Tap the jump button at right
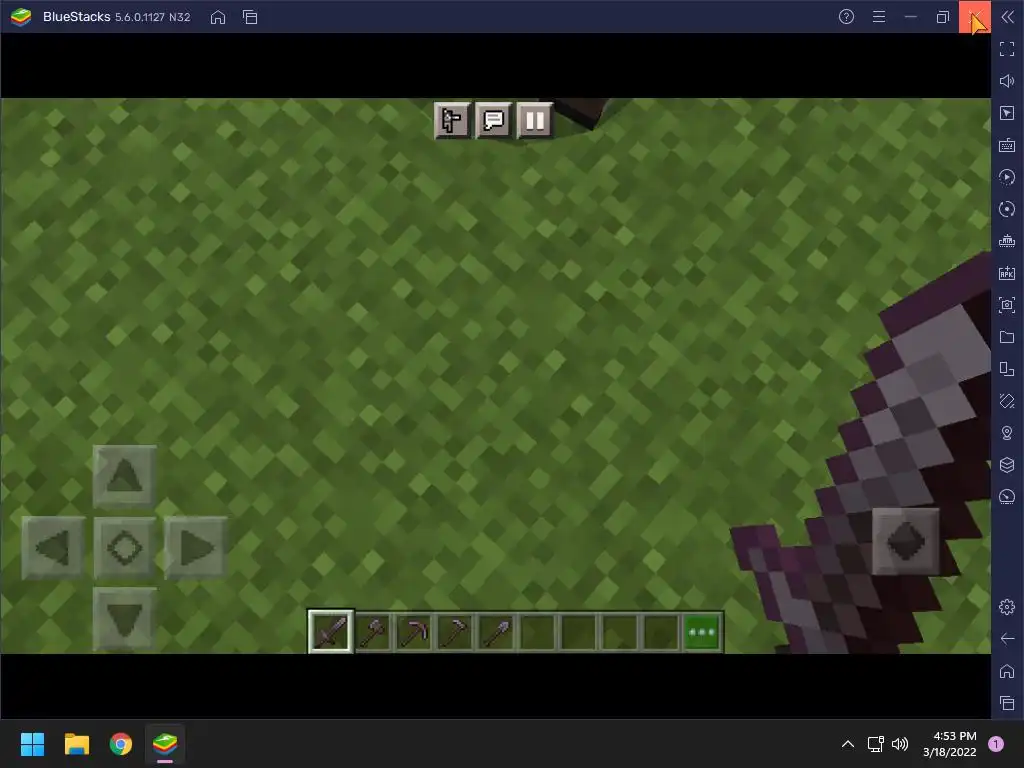The width and height of the screenshot is (1024, 768). tap(906, 541)
